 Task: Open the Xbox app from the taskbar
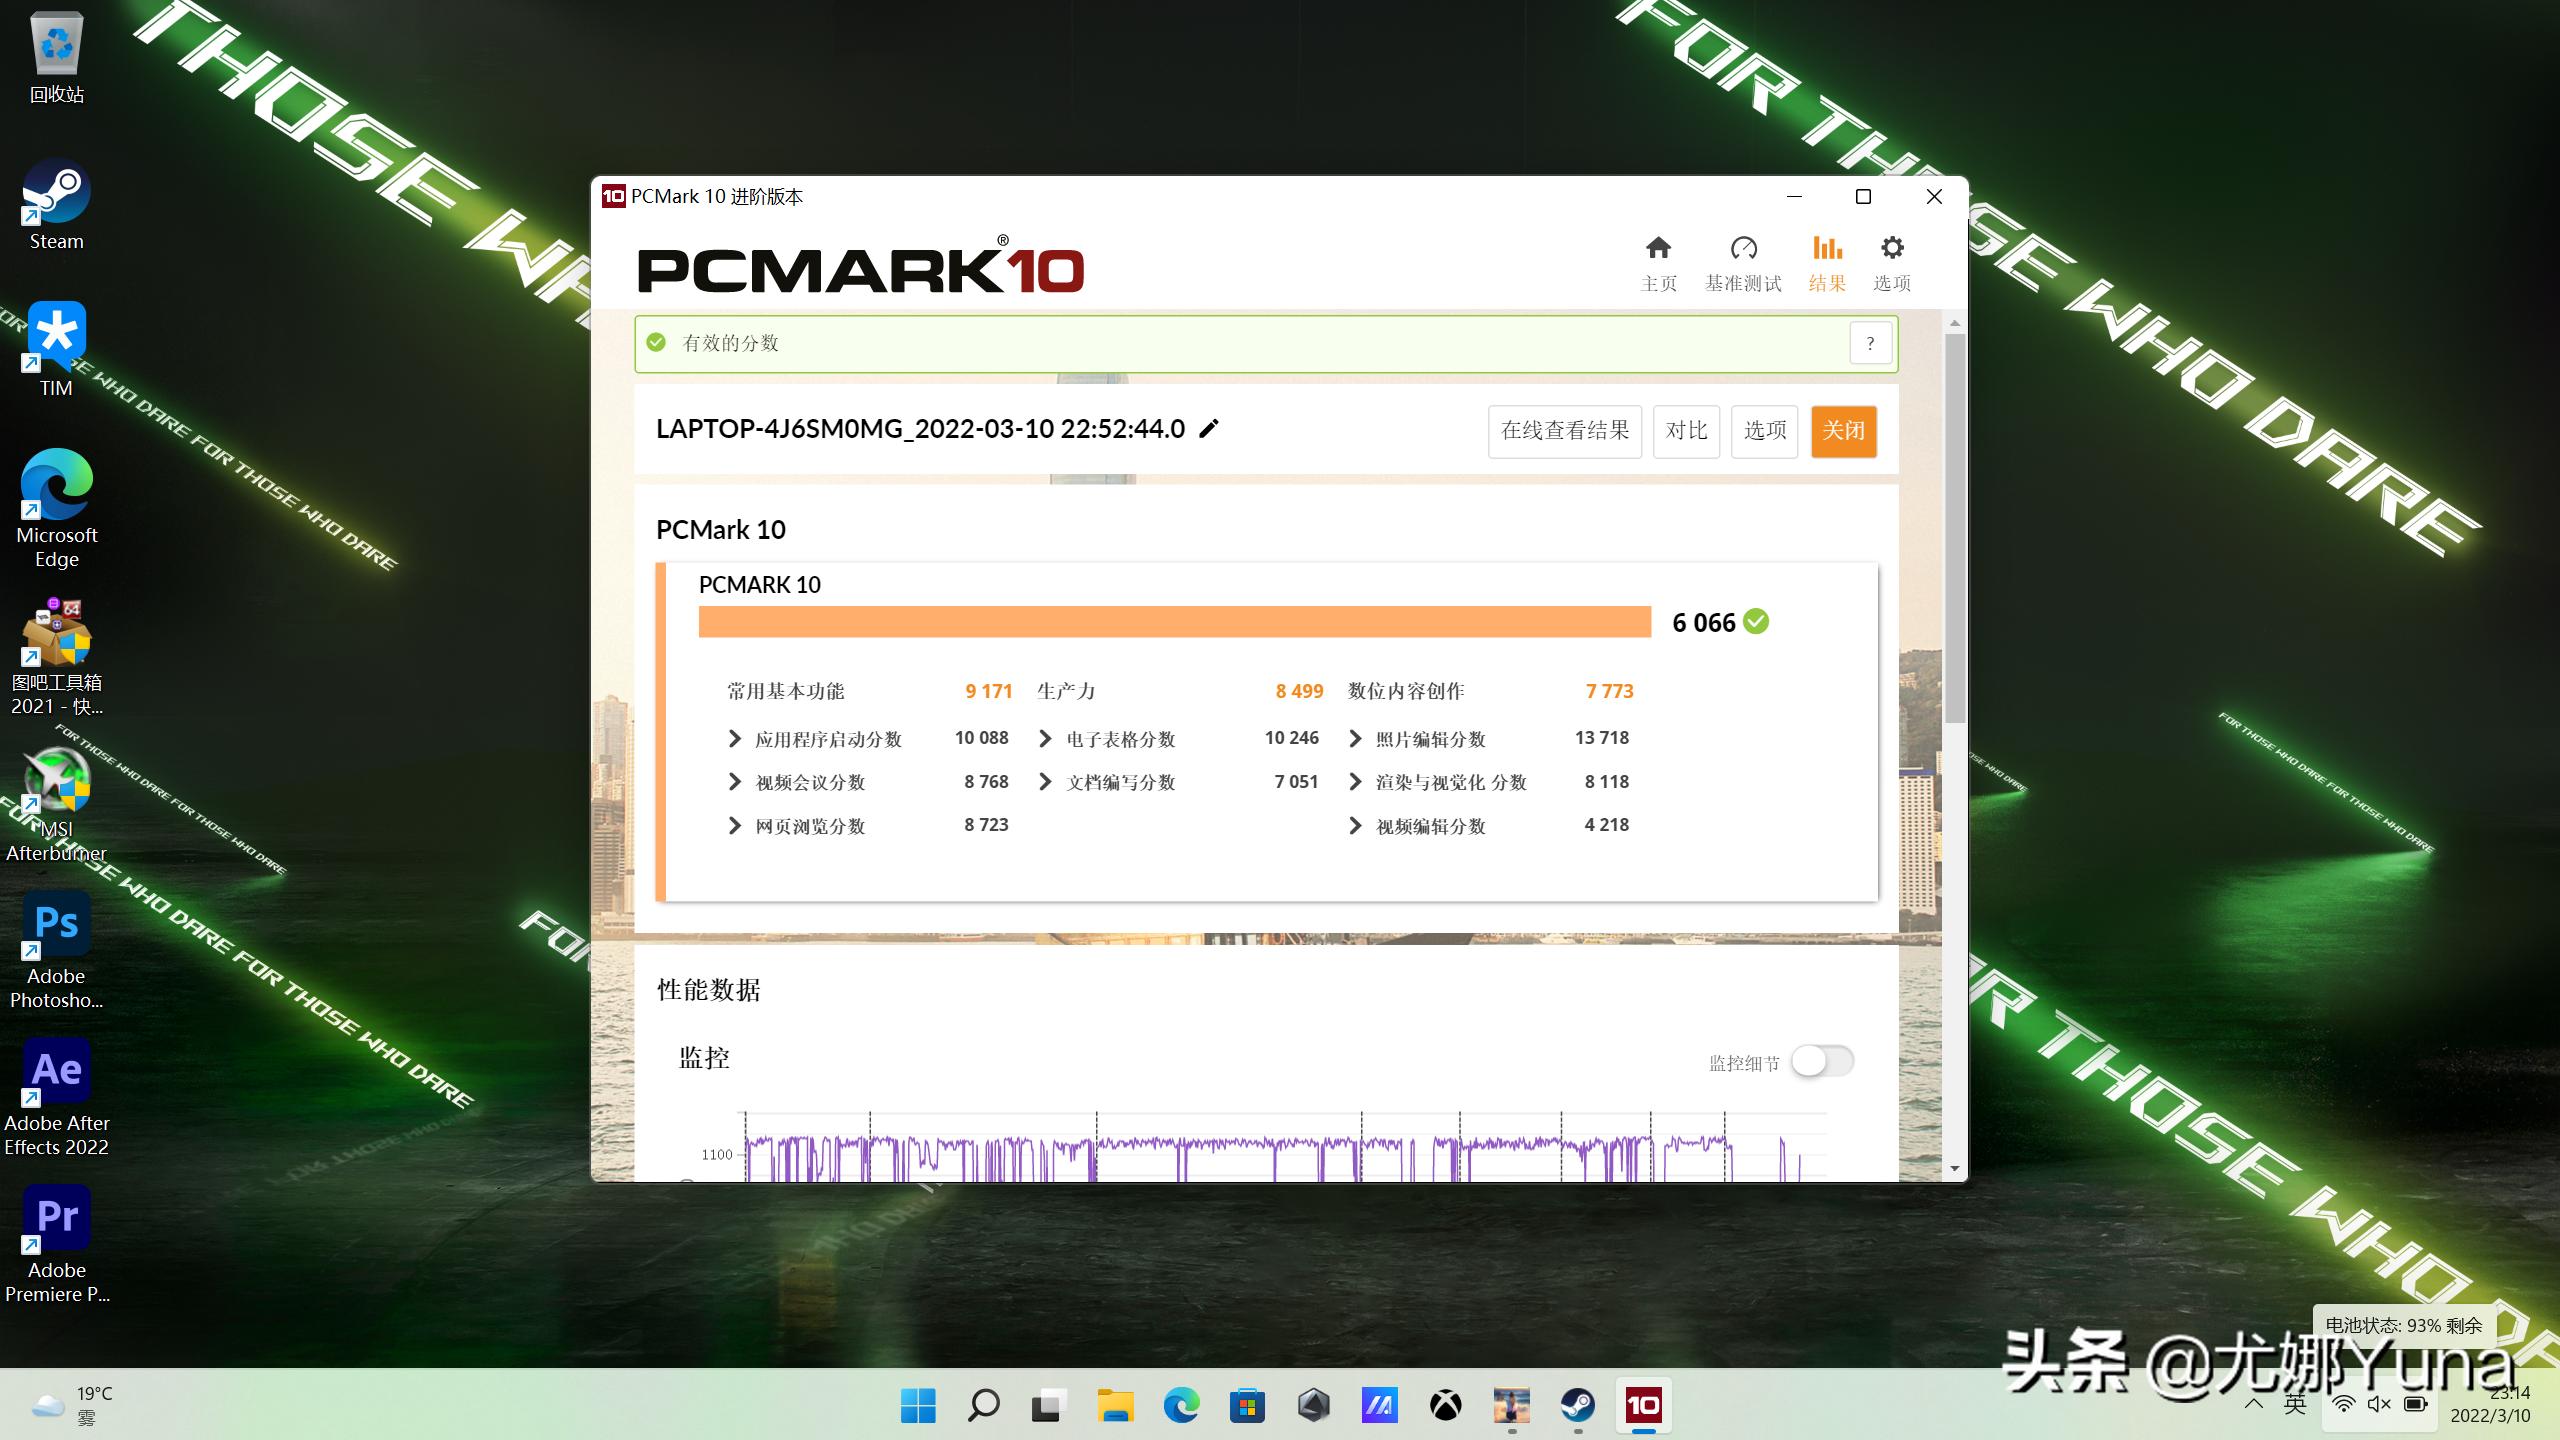click(x=1444, y=1406)
